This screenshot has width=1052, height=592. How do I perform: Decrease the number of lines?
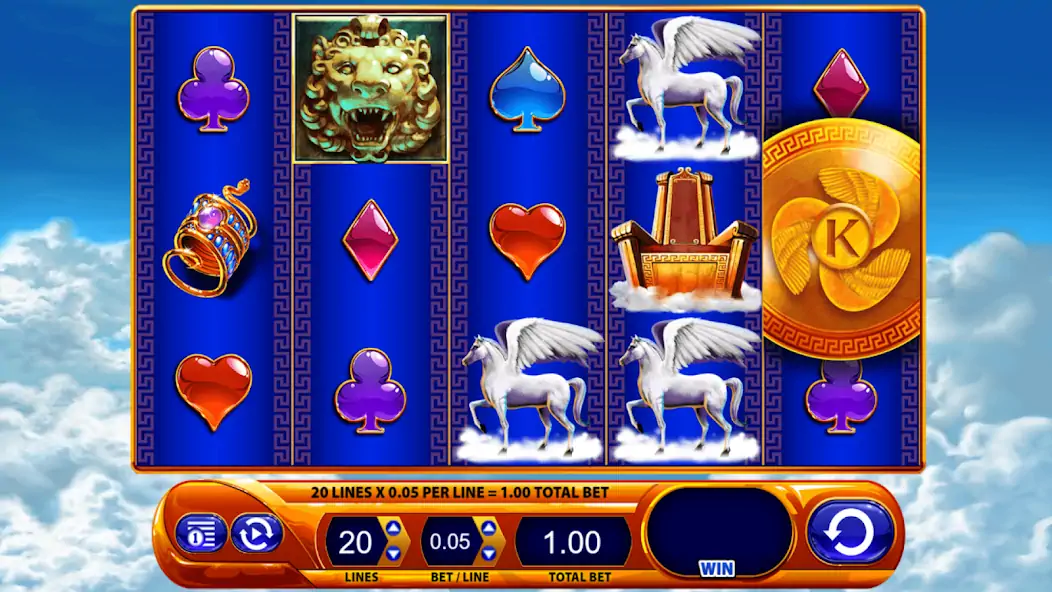coord(393,553)
